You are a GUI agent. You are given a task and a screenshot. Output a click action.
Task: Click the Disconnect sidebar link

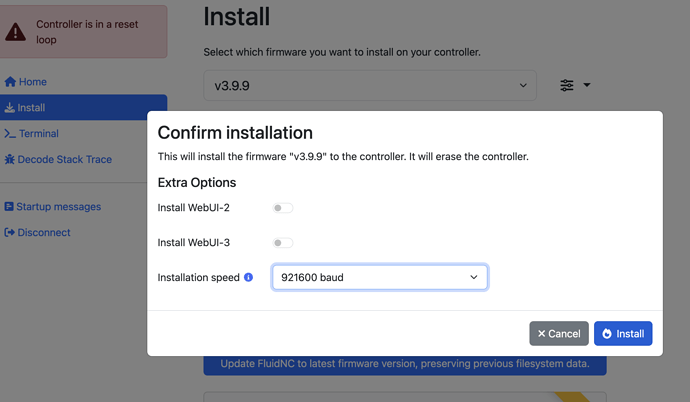tap(44, 233)
